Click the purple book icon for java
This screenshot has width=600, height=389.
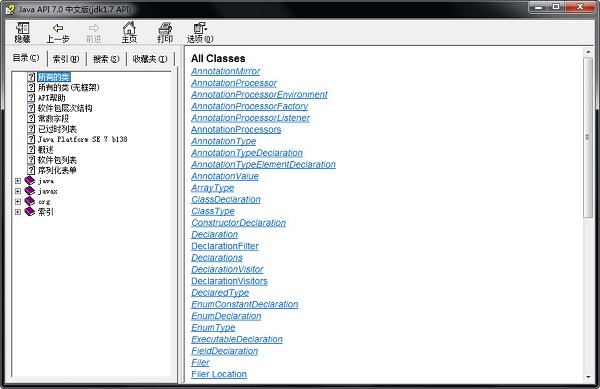tap(29, 181)
